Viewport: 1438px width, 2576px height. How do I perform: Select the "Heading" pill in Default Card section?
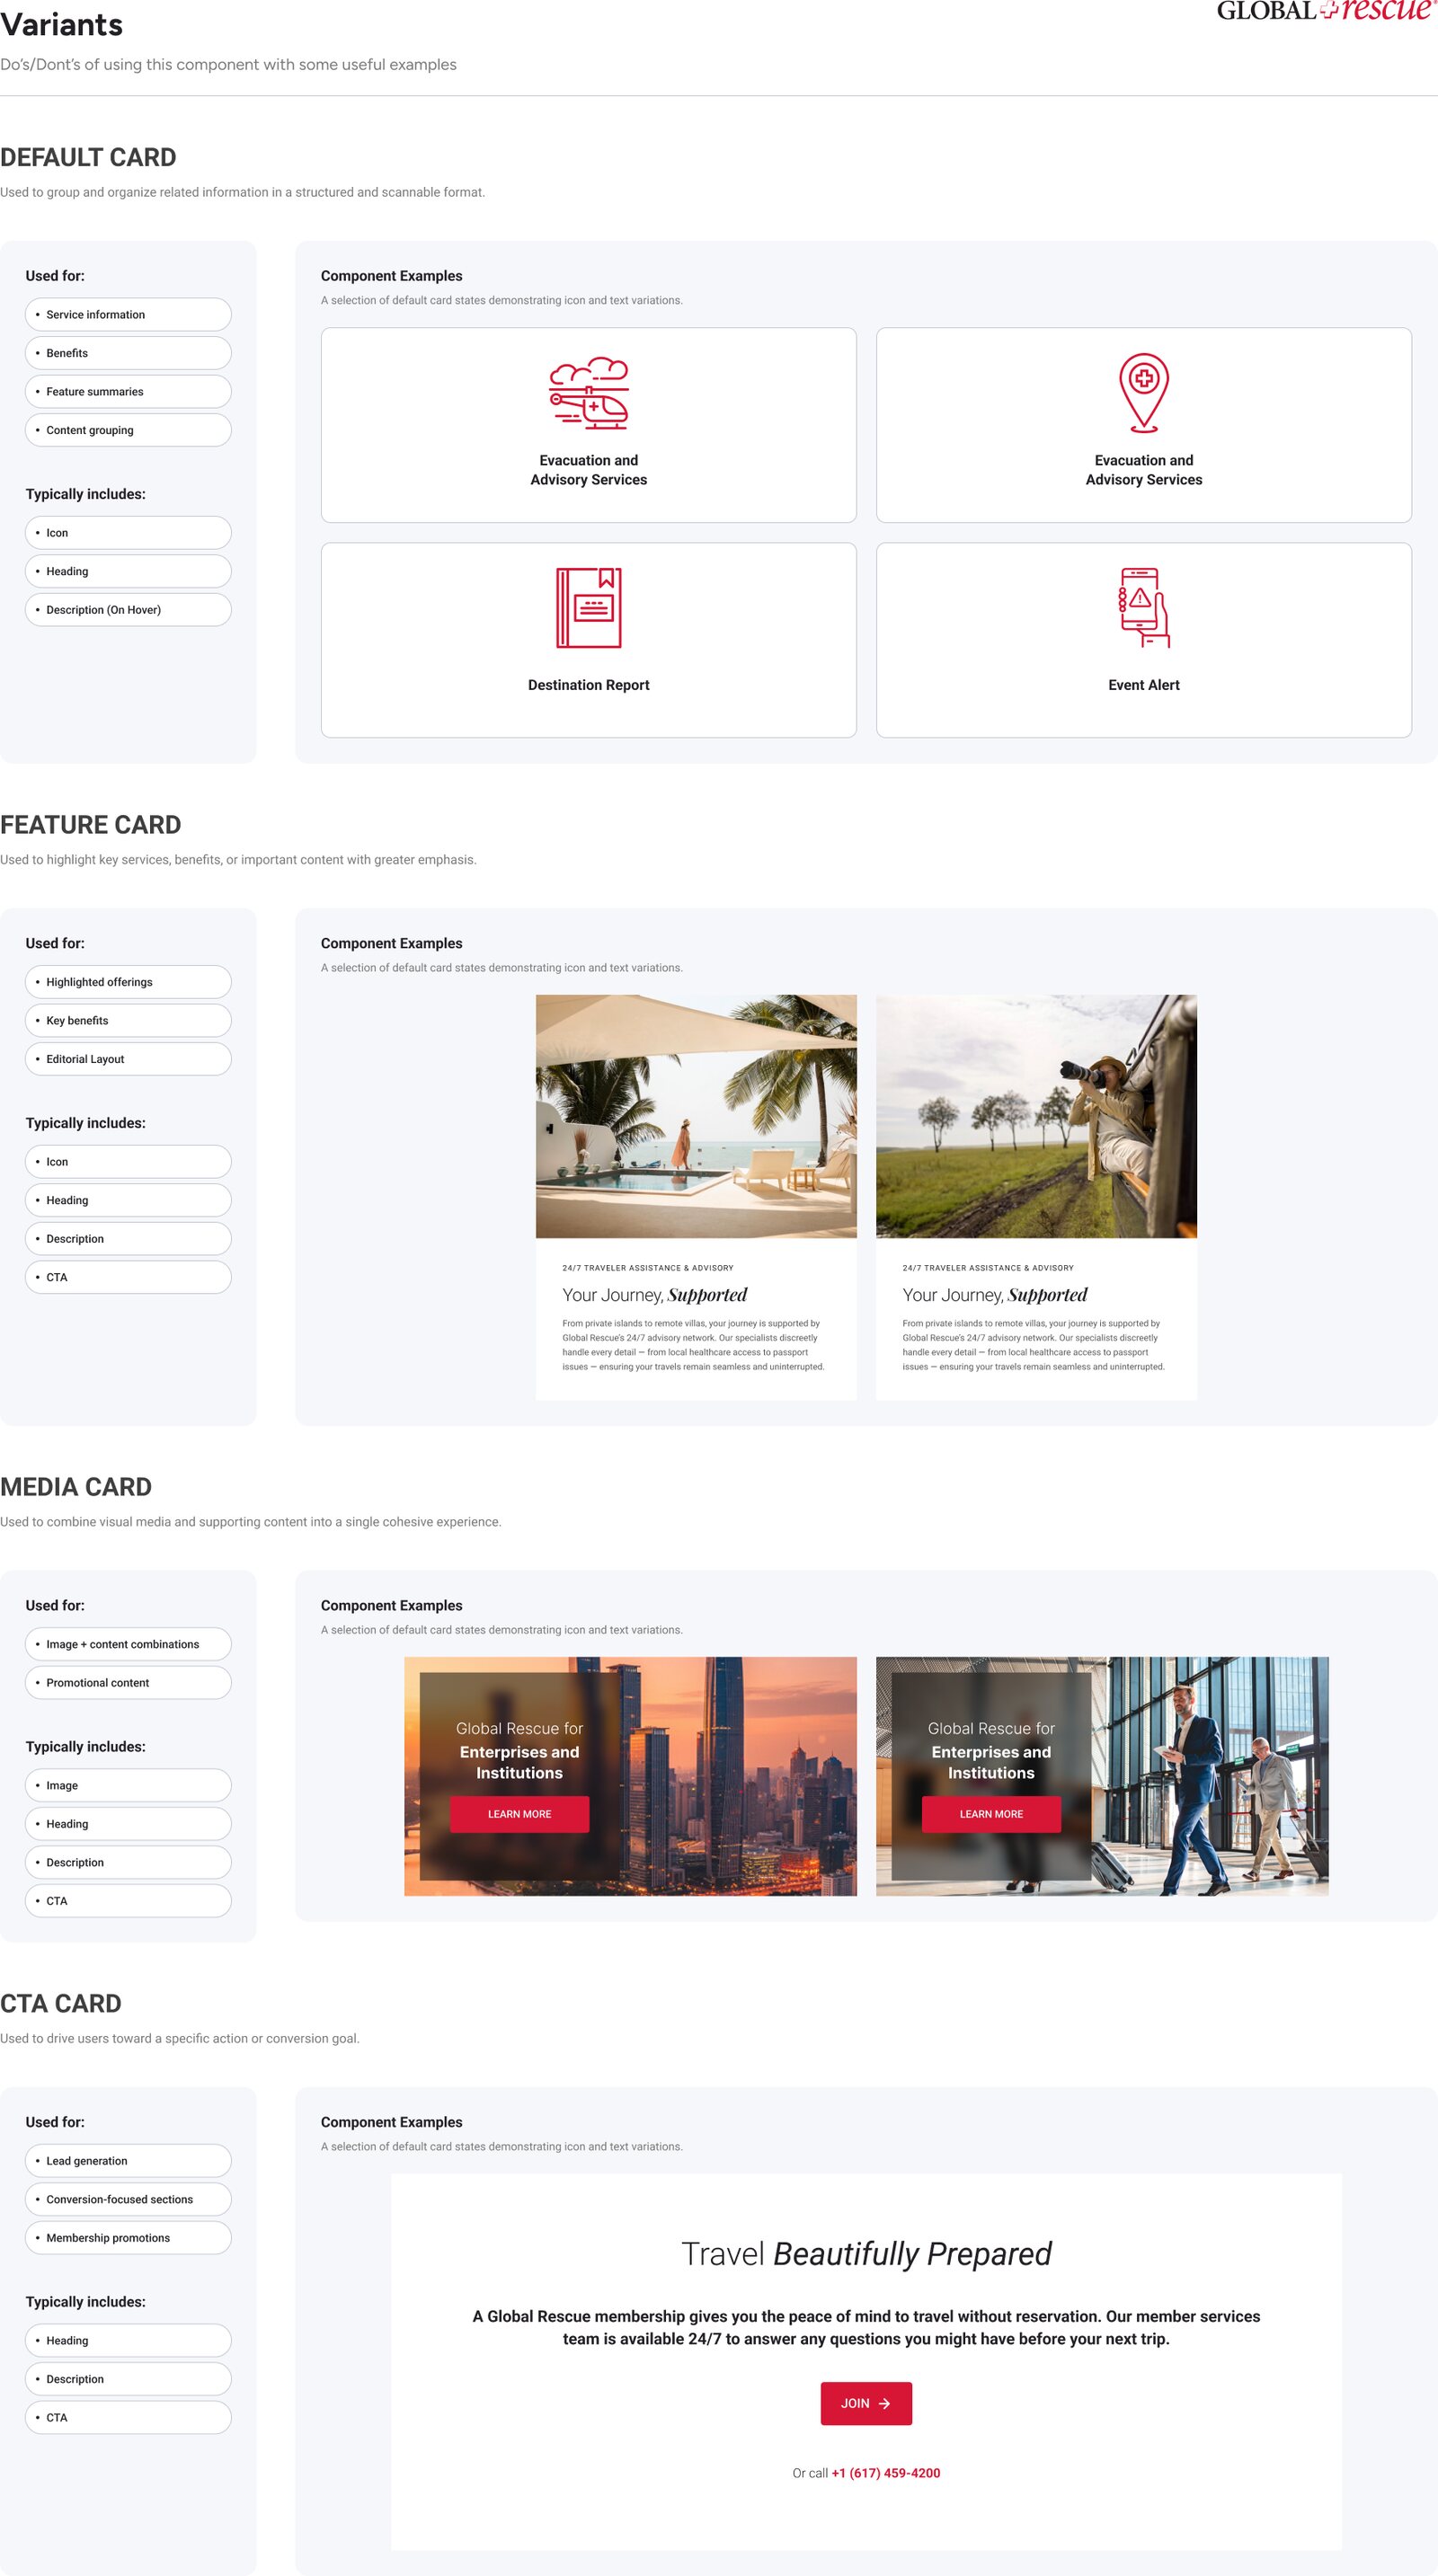(128, 571)
